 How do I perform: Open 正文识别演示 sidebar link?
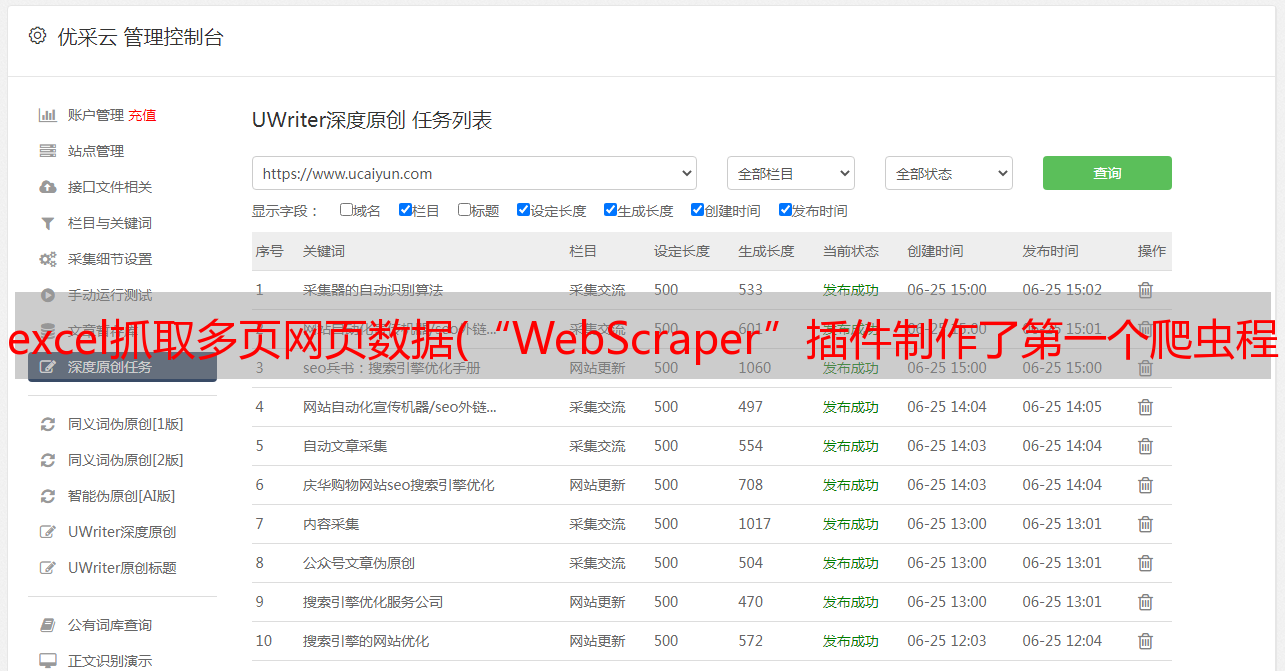(x=110, y=661)
